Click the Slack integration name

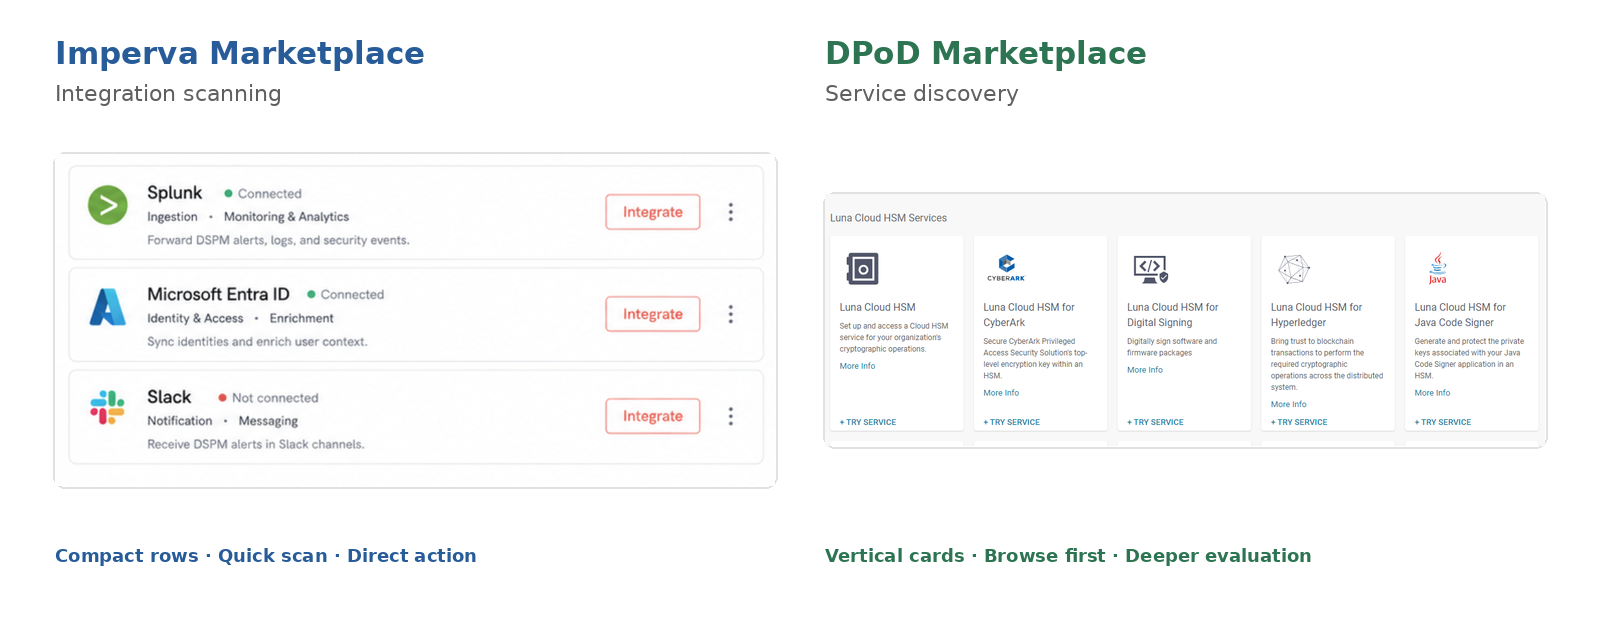click(169, 397)
